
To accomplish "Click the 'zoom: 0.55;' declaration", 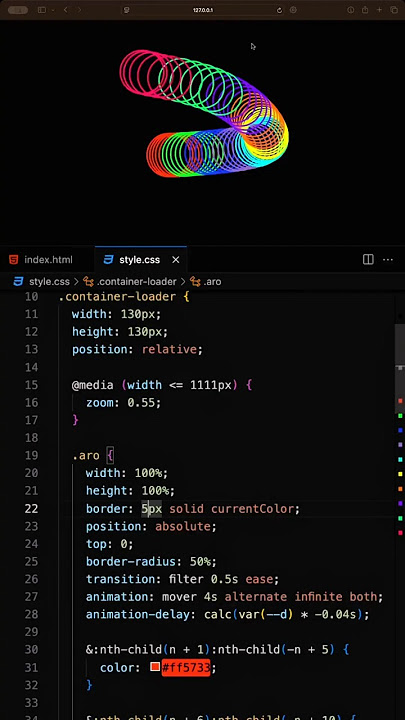I will click(x=124, y=403).
